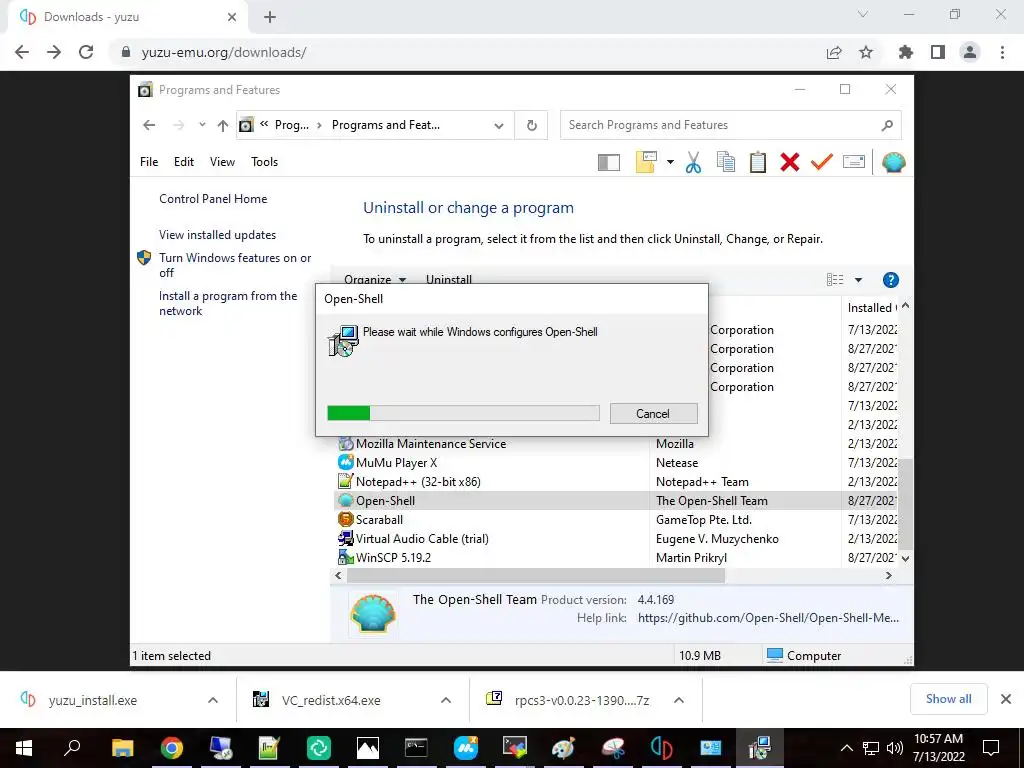Open the blue Help question mark icon
Viewport: 1024px width, 768px height.
890,280
